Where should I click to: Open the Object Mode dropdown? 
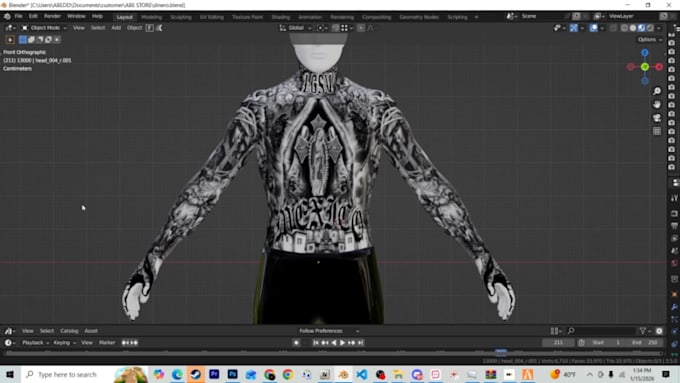click(44, 28)
